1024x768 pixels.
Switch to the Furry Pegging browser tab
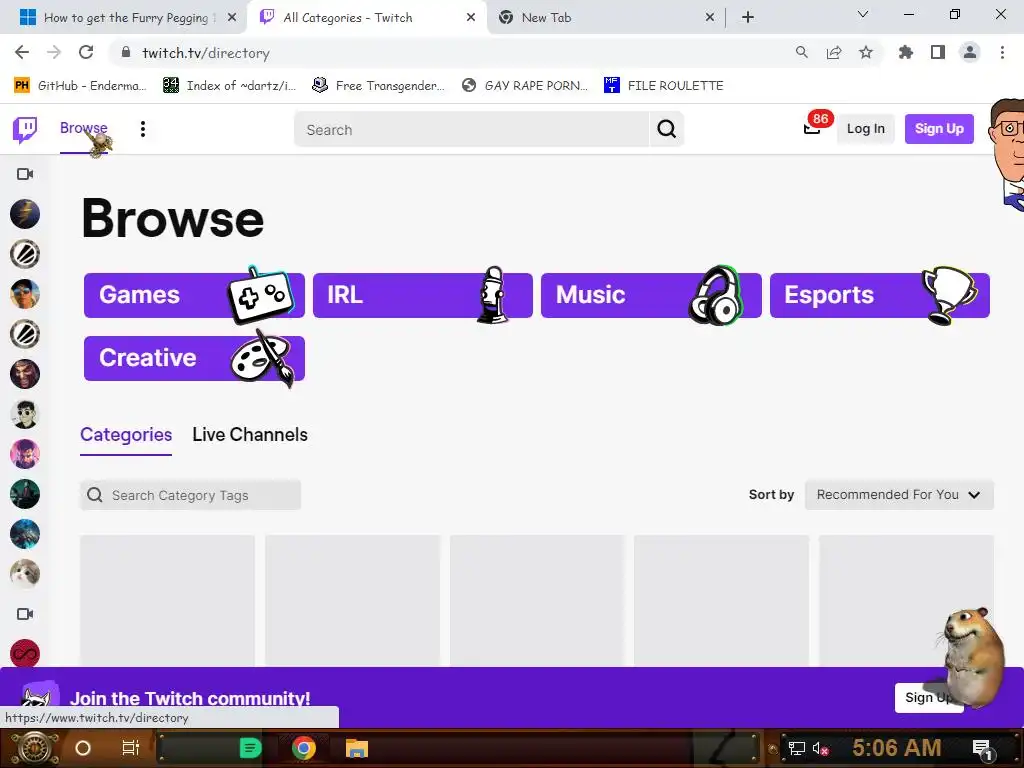pyautogui.click(x=125, y=18)
